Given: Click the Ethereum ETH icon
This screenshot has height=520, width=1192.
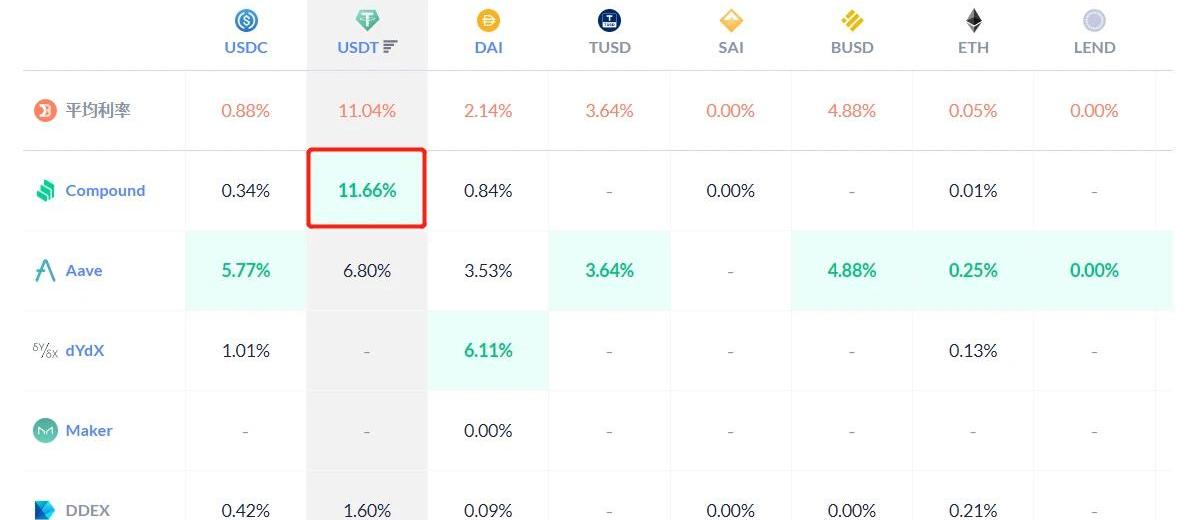Looking at the screenshot, I should tap(973, 20).
